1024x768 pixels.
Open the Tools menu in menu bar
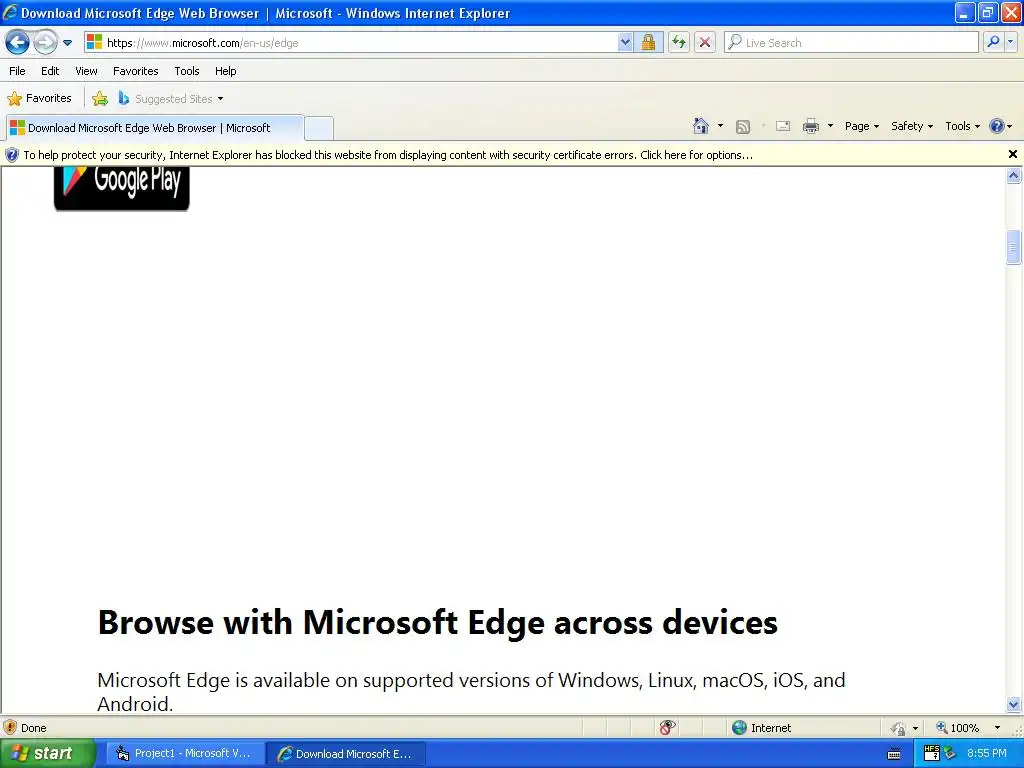pos(187,71)
